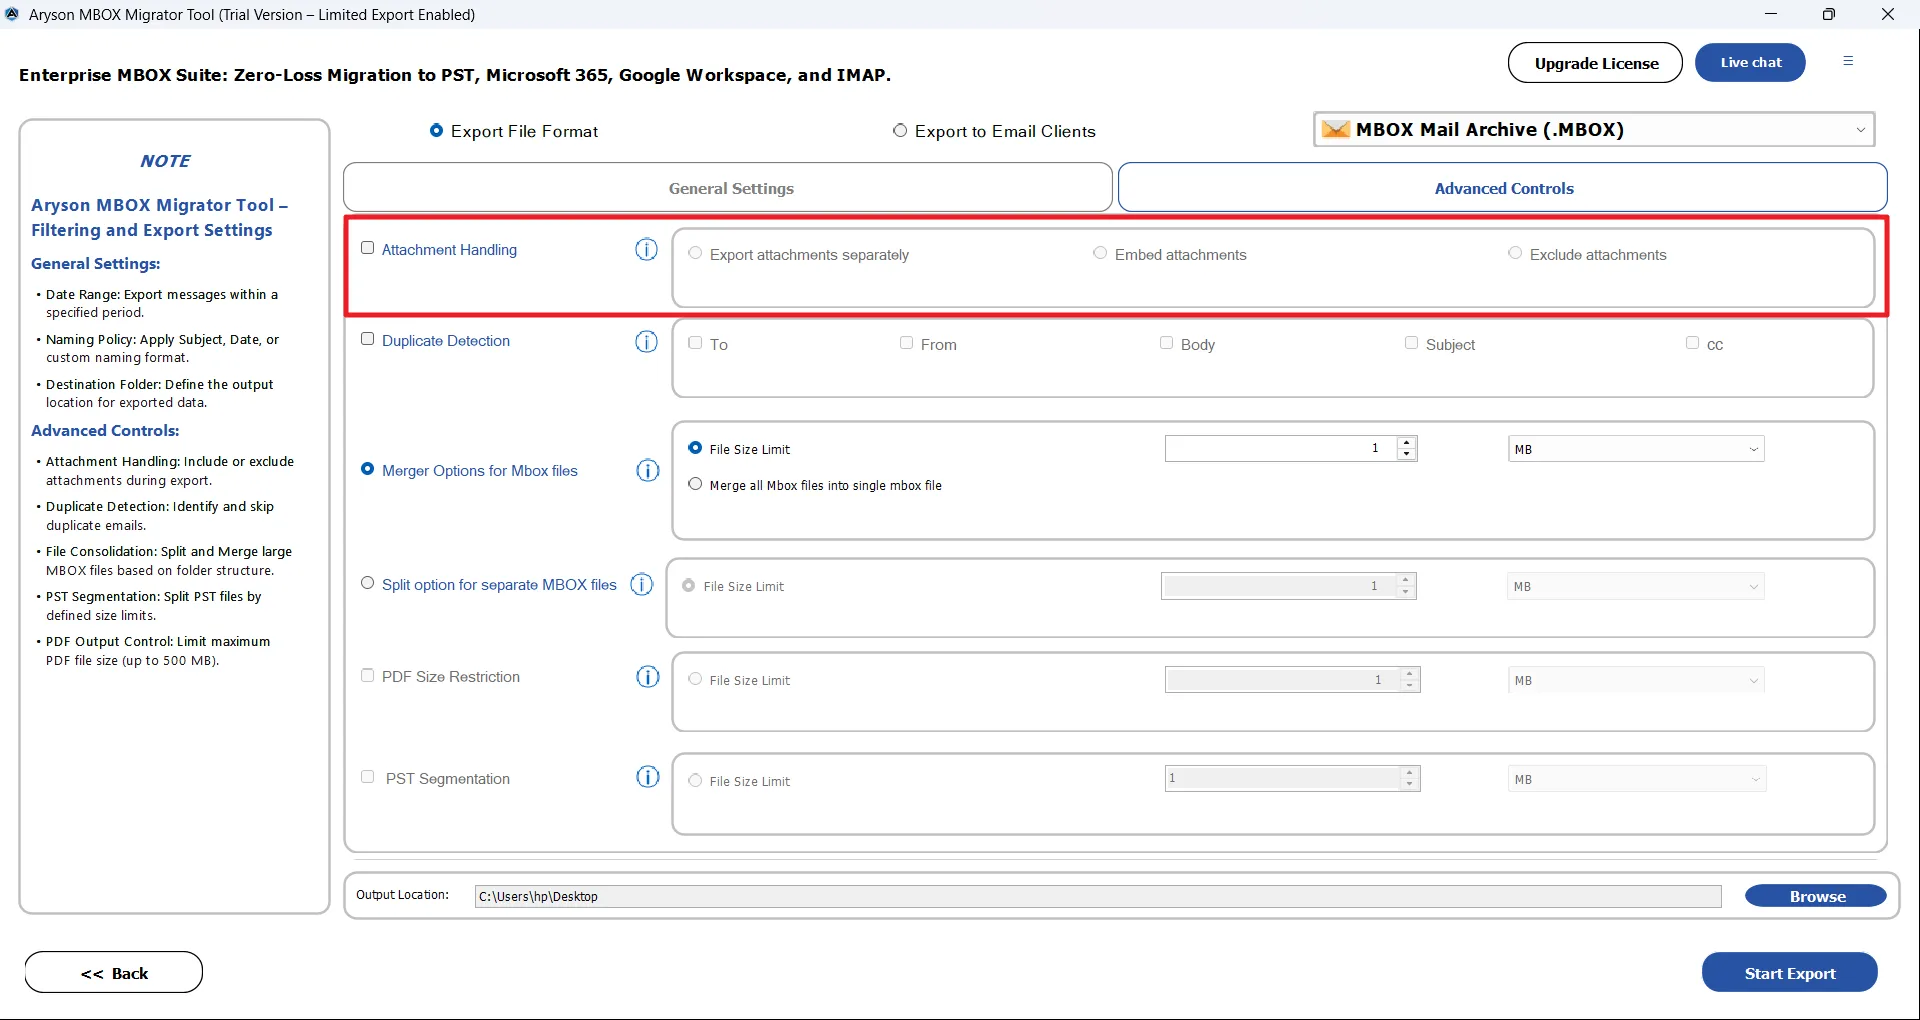Select Split option for separate MBOX files
Image resolution: width=1920 pixels, height=1020 pixels.
coord(368,583)
